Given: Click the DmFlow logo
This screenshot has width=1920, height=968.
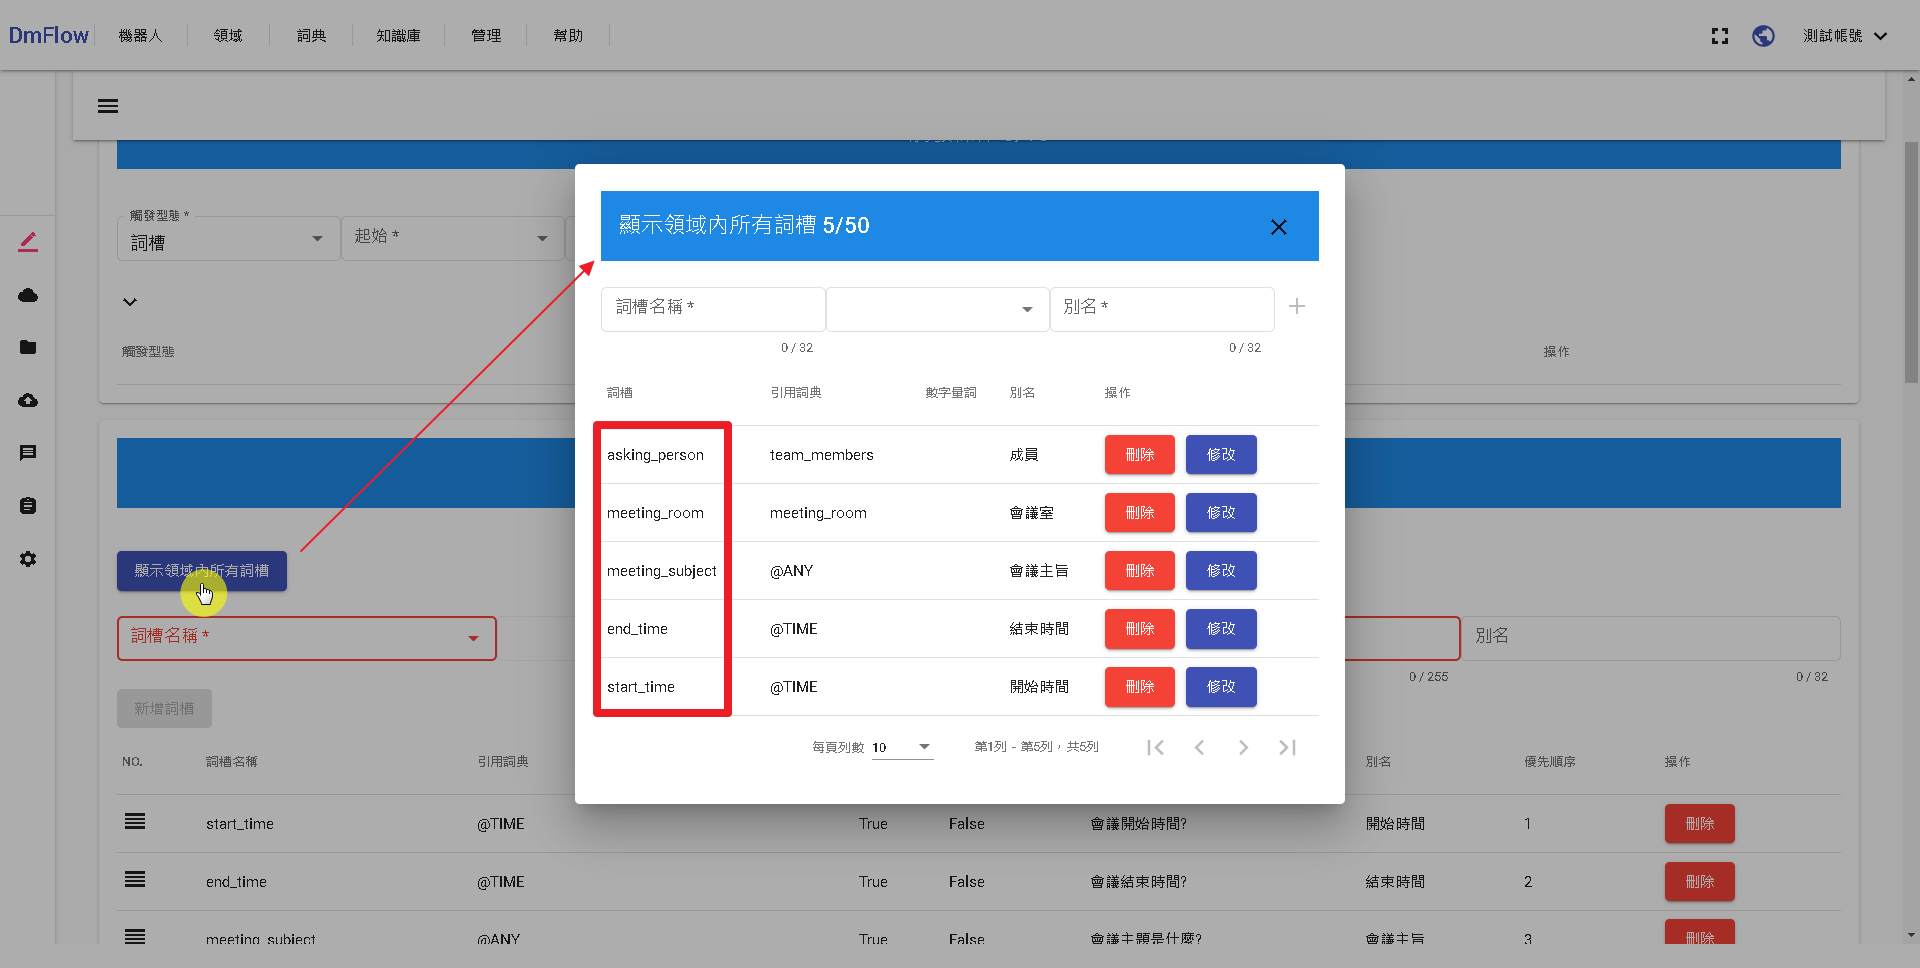Looking at the screenshot, I should [48, 36].
